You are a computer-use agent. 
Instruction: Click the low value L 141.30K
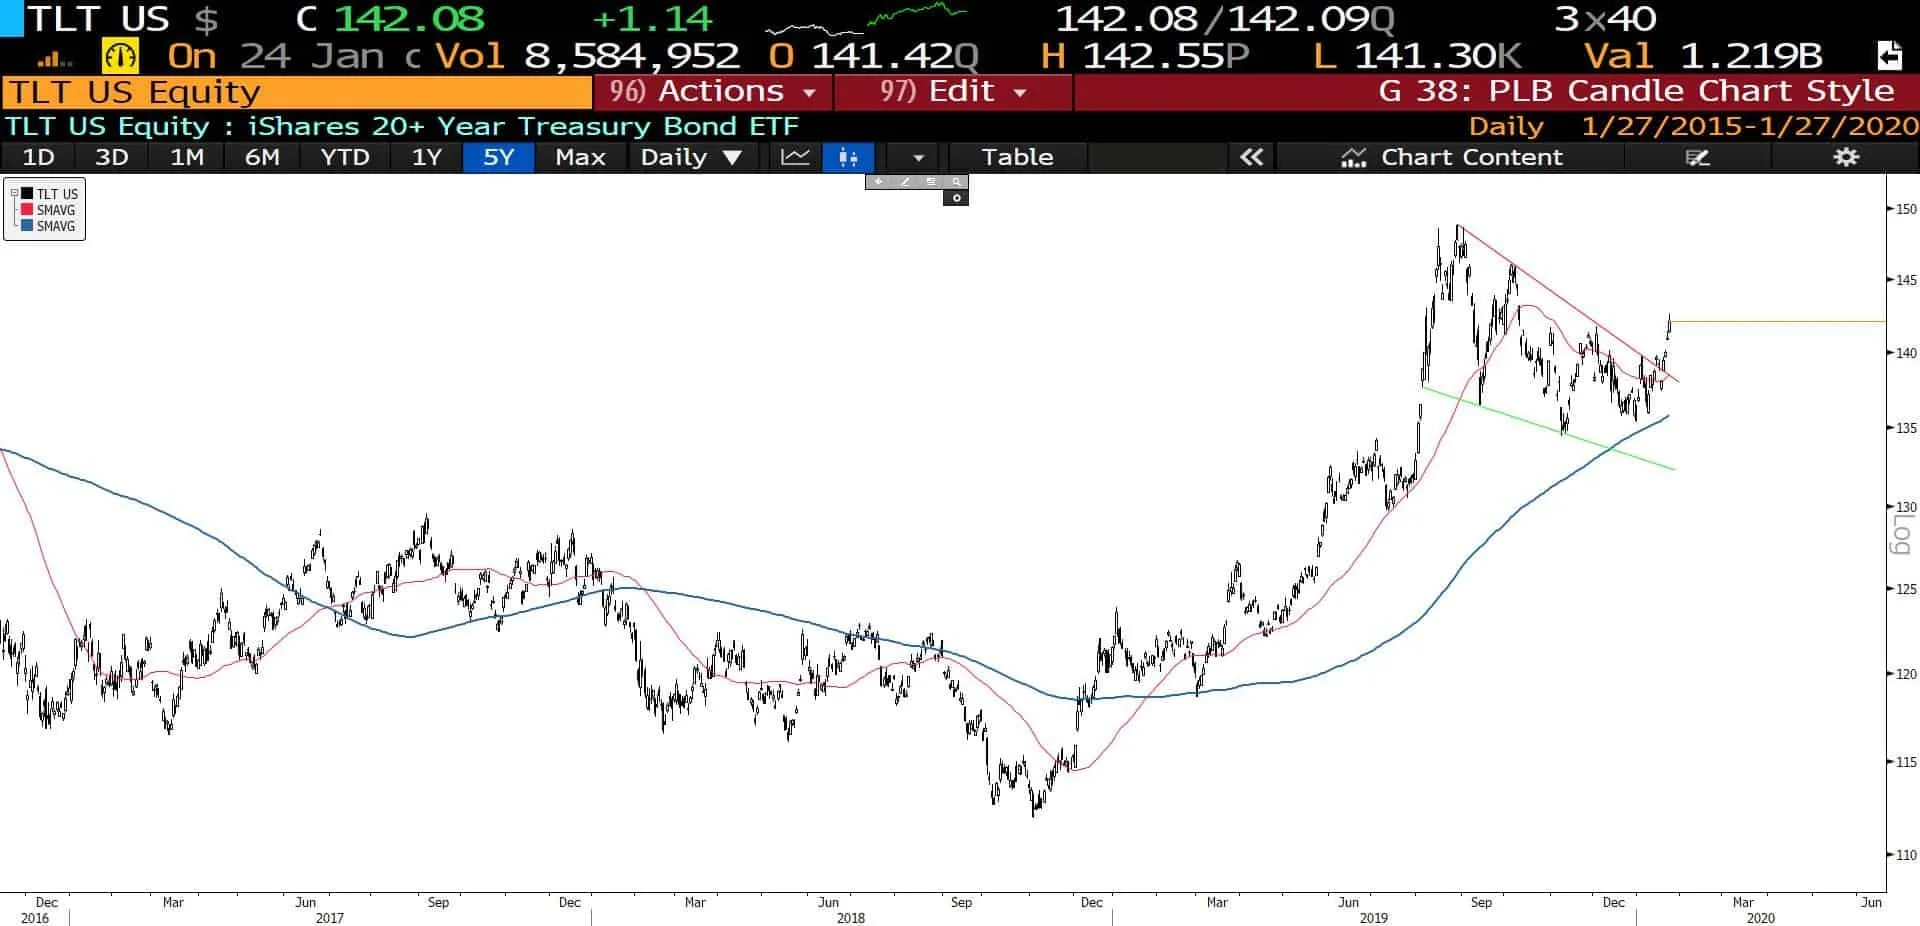(x=1417, y=56)
